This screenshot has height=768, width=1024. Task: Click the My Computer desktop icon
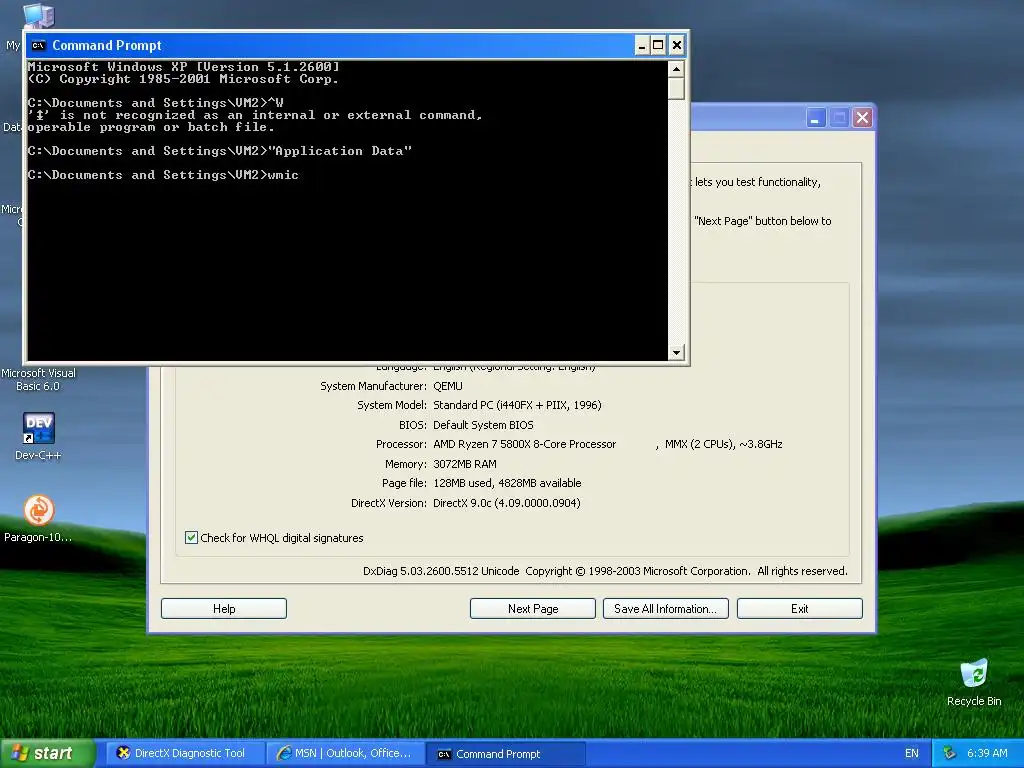coord(39,14)
